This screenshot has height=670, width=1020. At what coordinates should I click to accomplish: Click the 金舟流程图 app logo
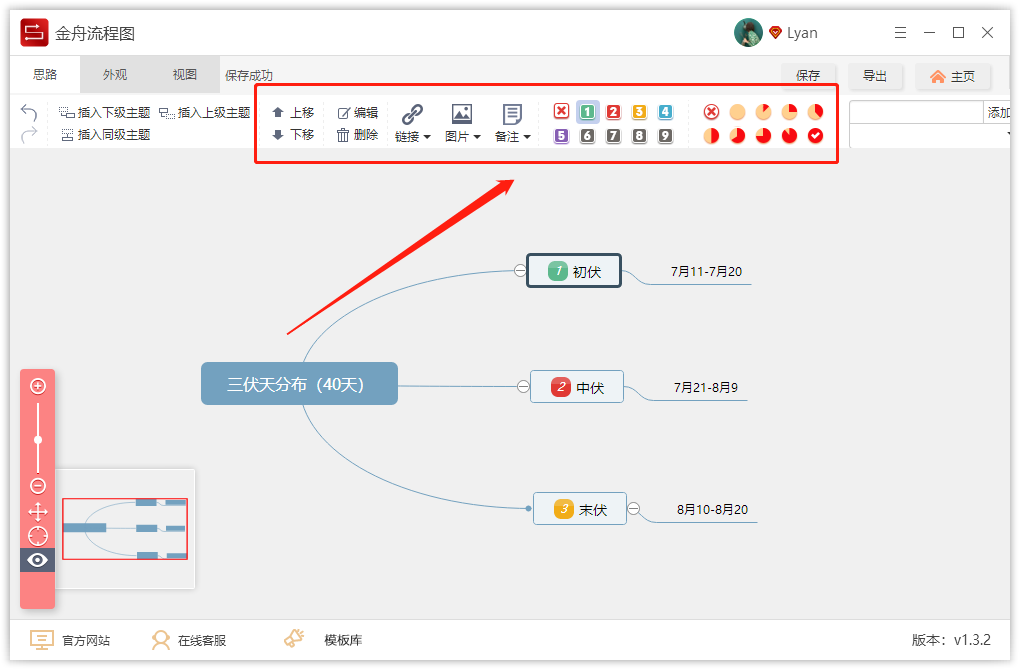tap(34, 33)
